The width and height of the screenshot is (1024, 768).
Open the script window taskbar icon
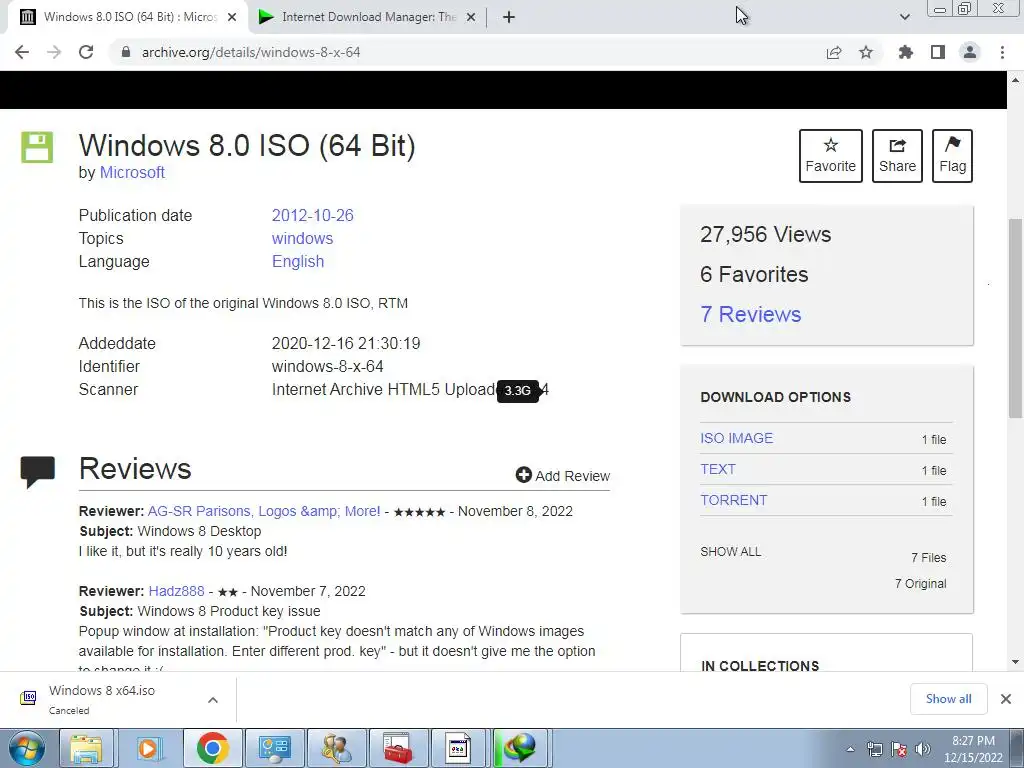458,748
